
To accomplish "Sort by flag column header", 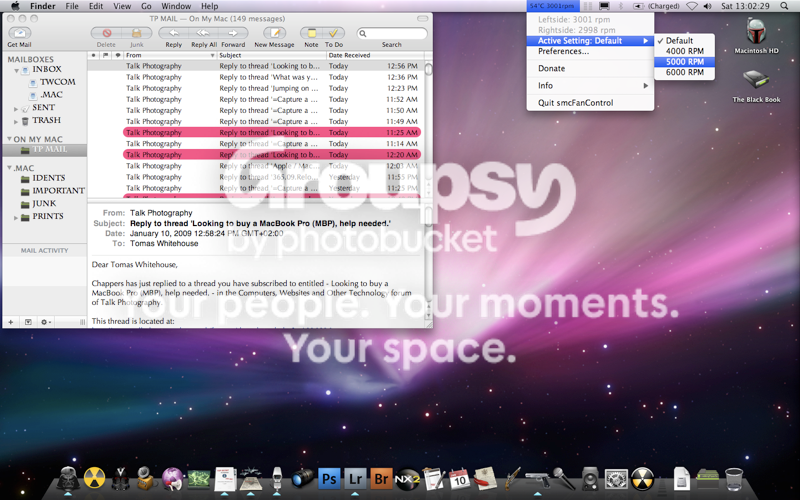I will click(x=106, y=55).
